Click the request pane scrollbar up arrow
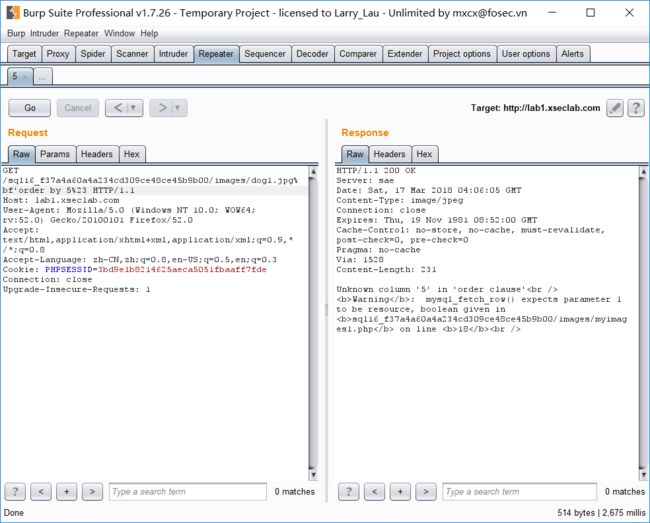Screen dimensions: 650x523 [x=313, y=171]
